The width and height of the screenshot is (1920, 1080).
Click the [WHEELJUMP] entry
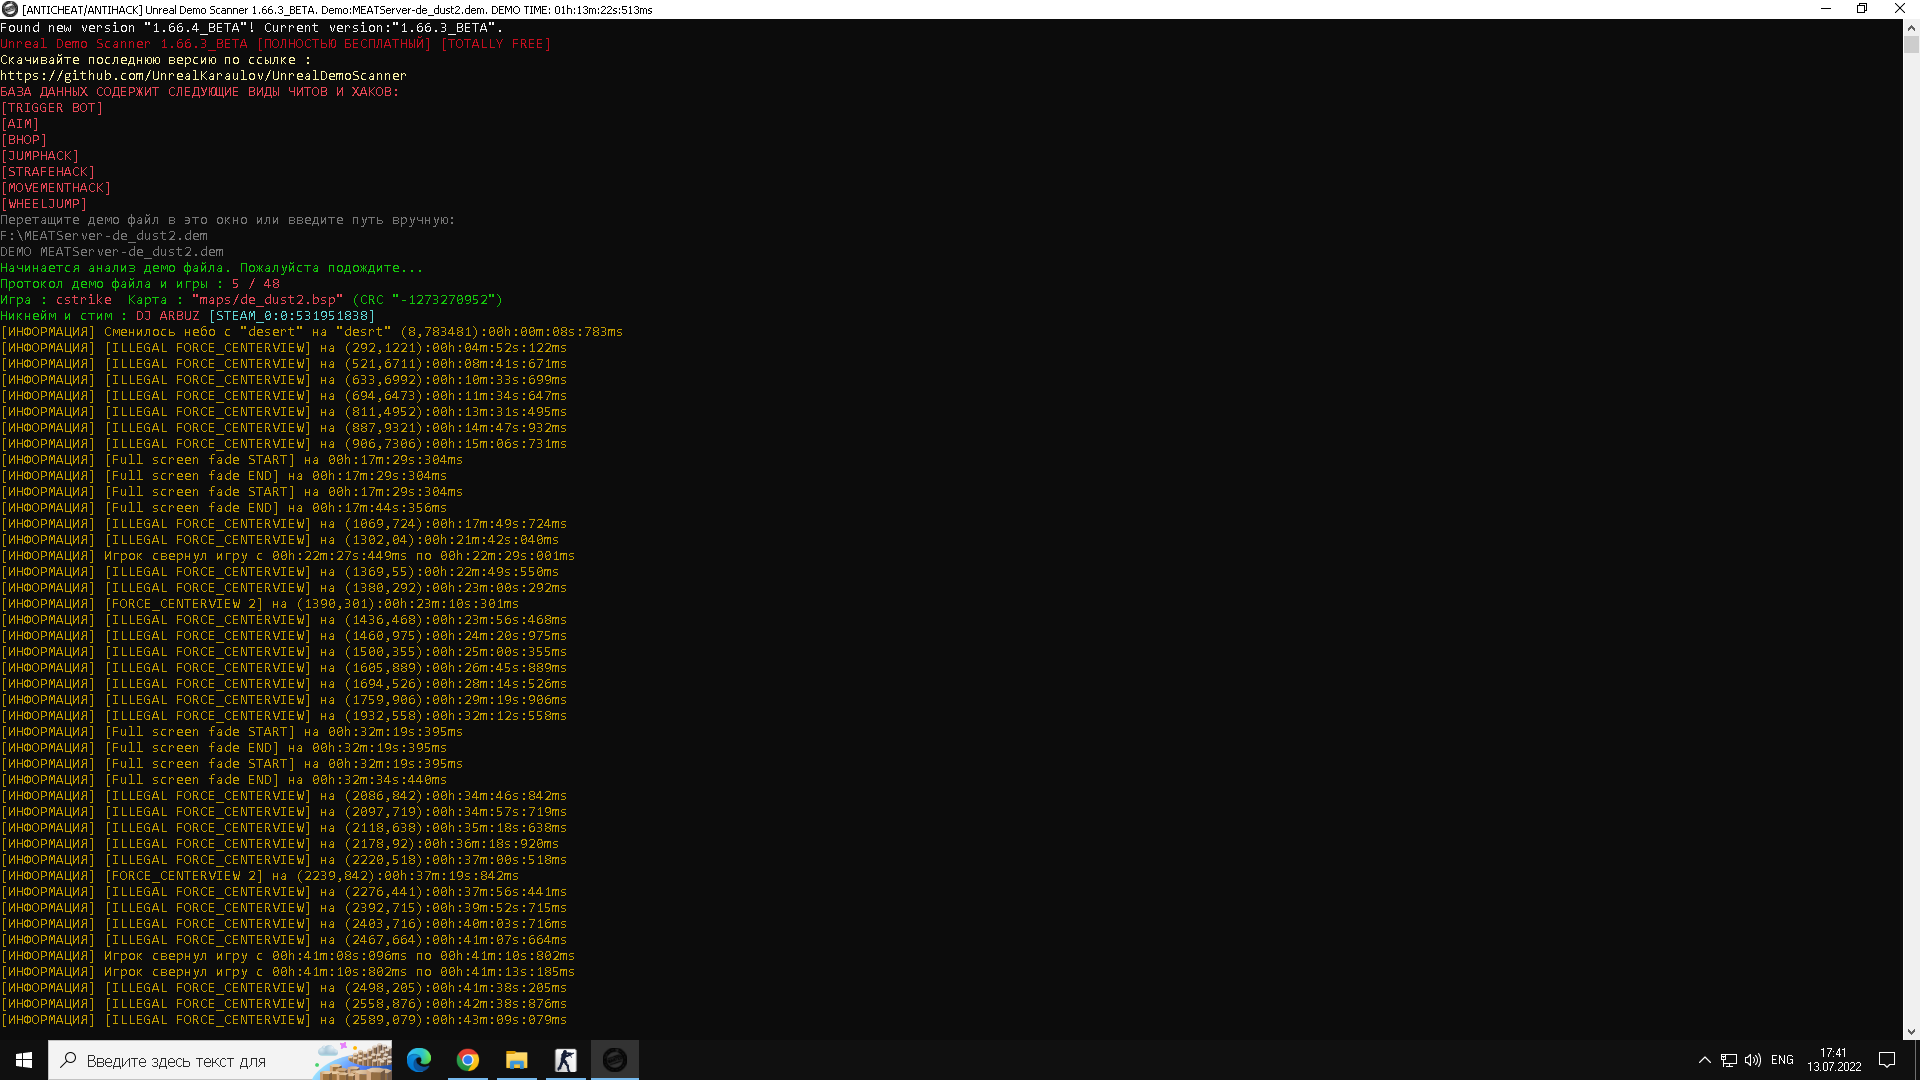click(x=44, y=204)
